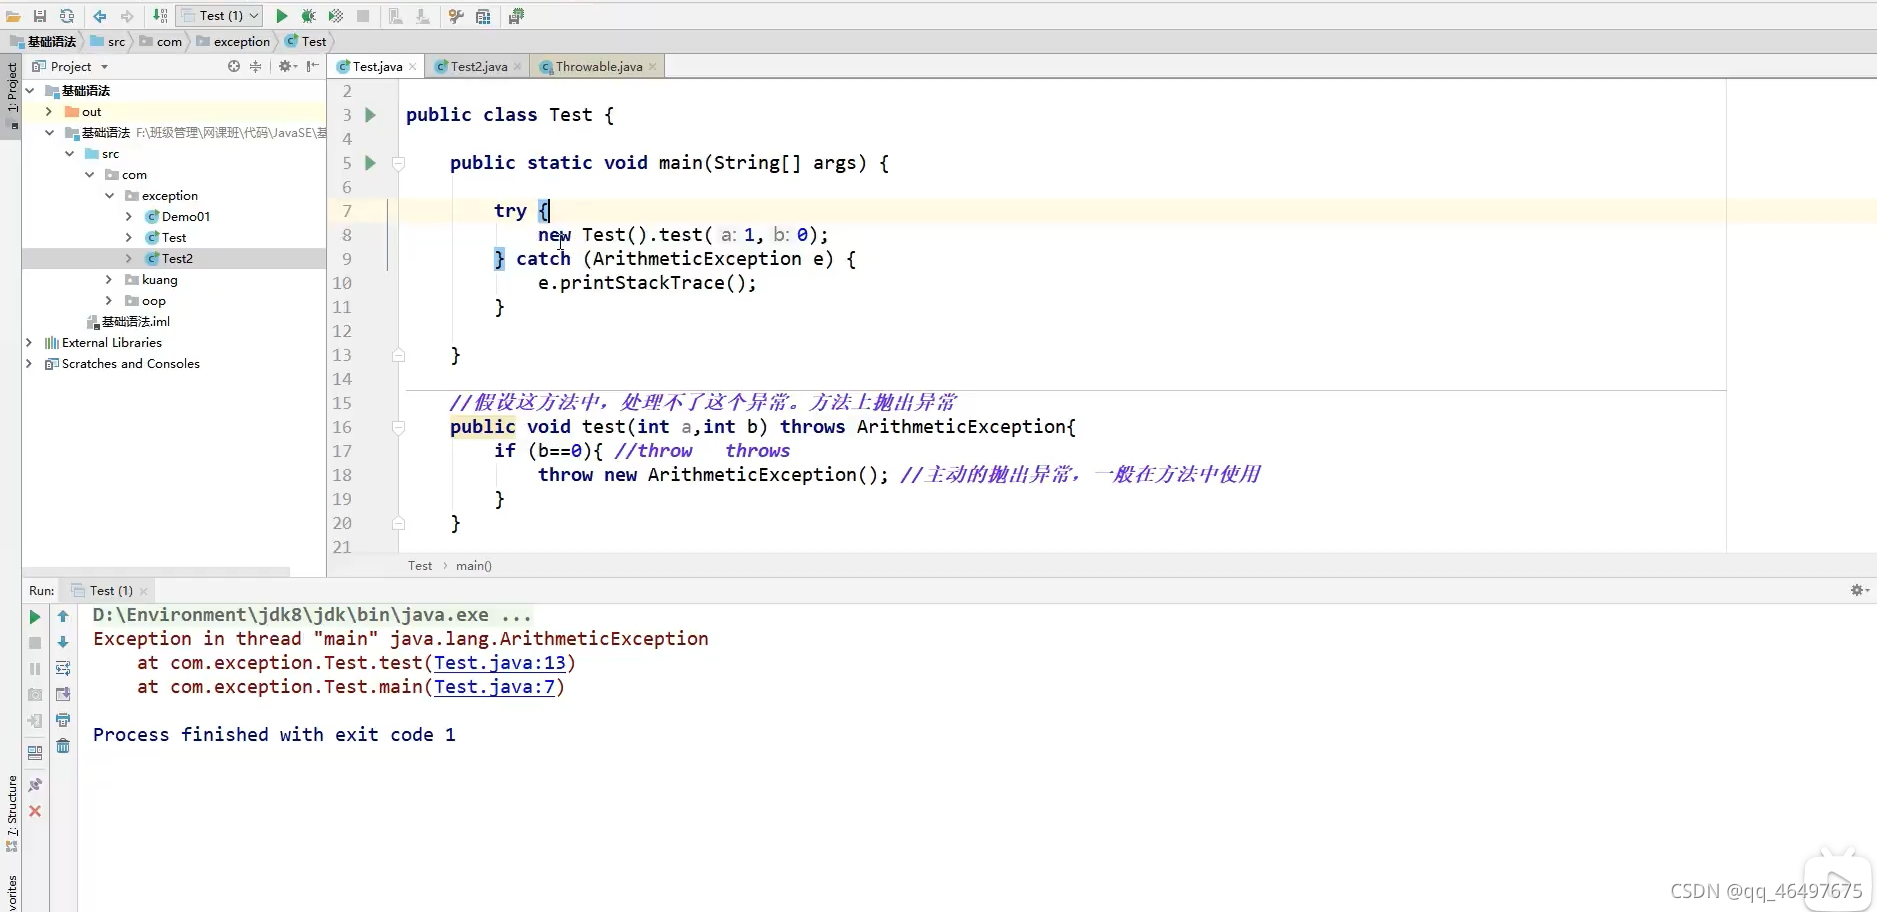This screenshot has width=1877, height=912.
Task: Collapse all in the Project panel
Action: tap(256, 66)
